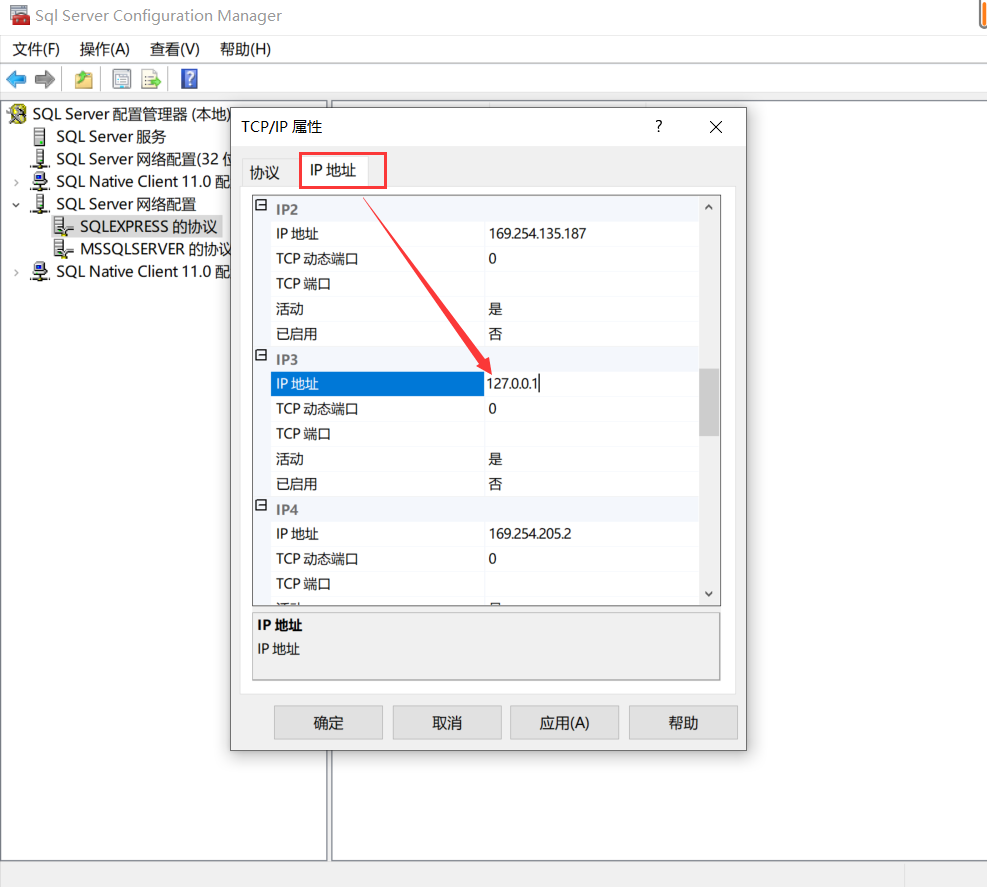Collapse the IP4 section

(x=261, y=506)
